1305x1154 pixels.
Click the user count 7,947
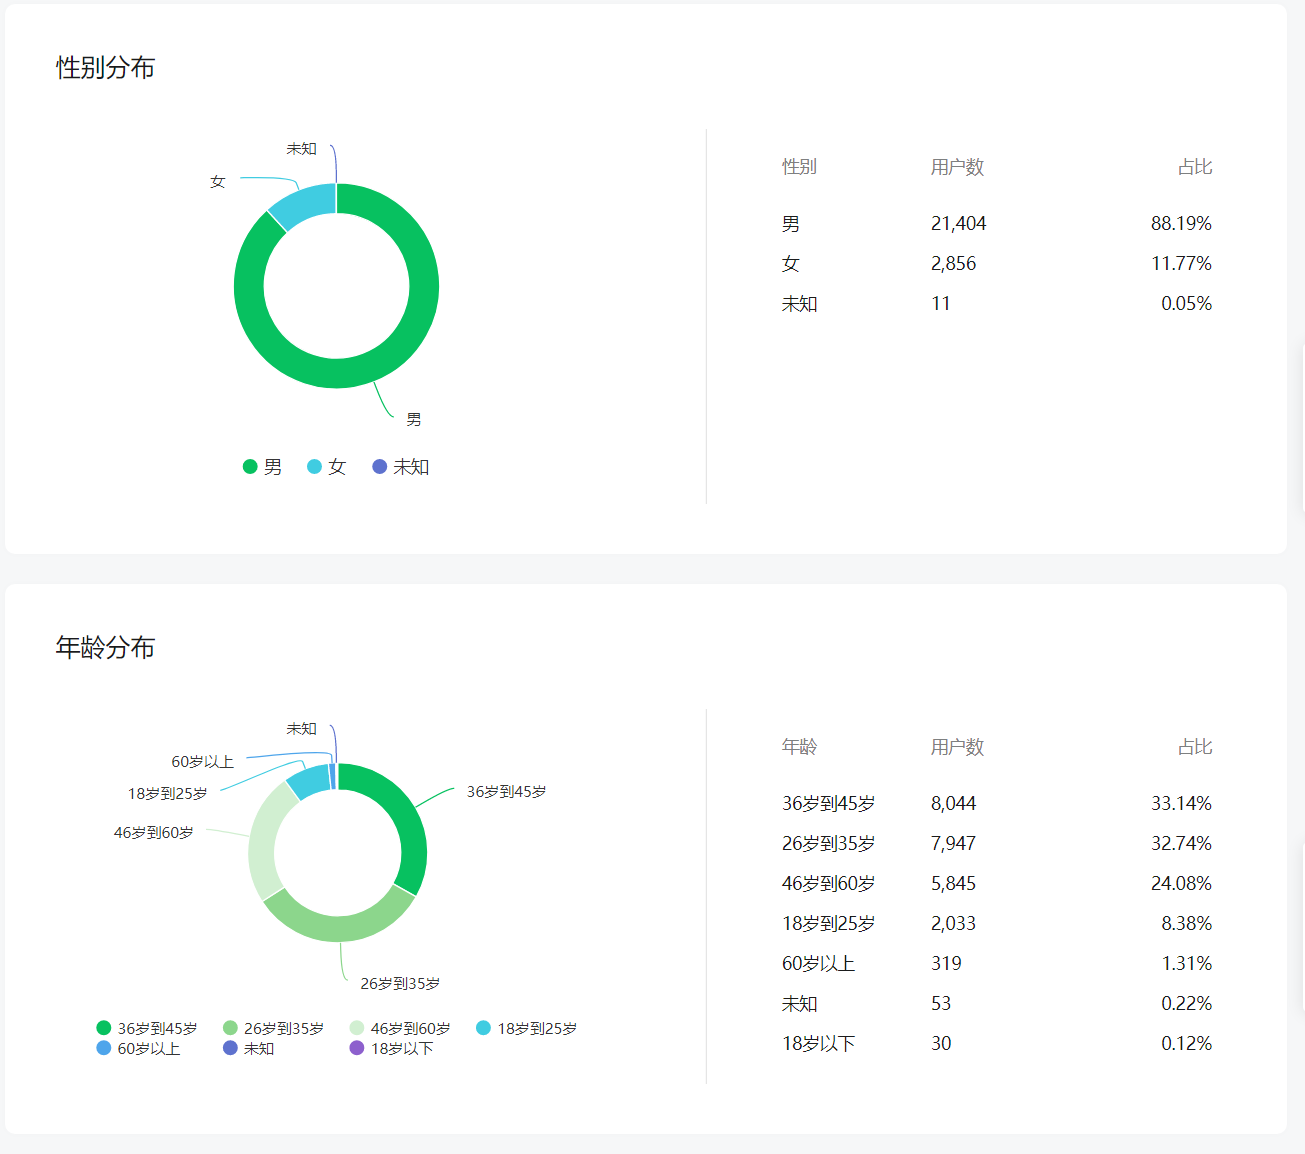pyautogui.click(x=954, y=844)
